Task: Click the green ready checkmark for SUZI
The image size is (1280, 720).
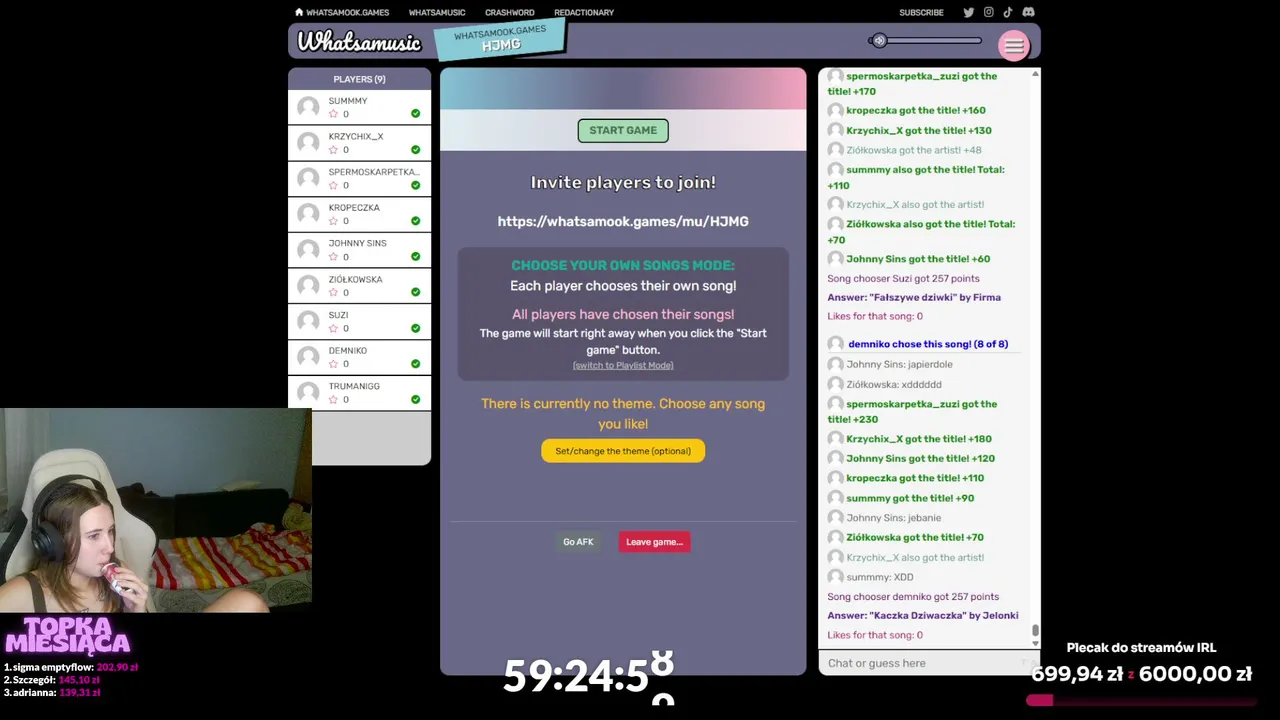Action: point(415,328)
